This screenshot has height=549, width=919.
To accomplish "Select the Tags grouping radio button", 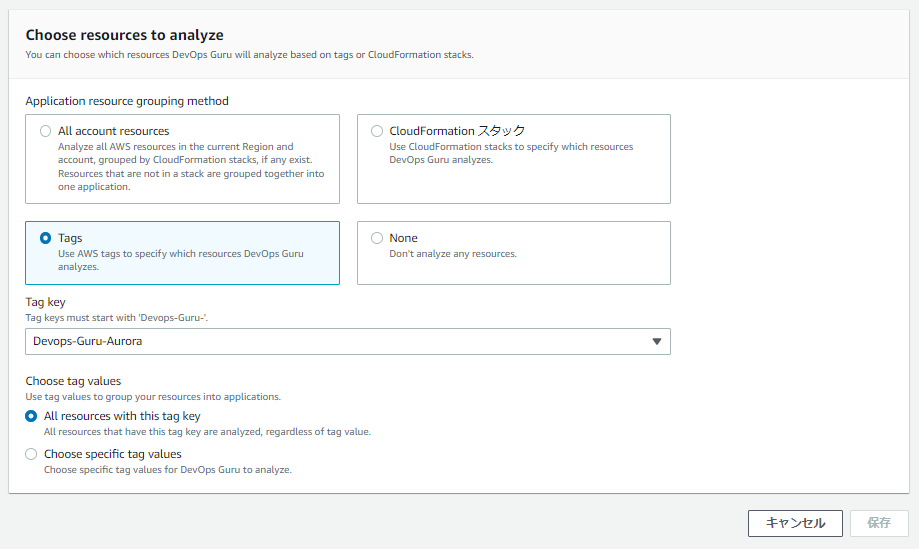I will tap(45, 238).
